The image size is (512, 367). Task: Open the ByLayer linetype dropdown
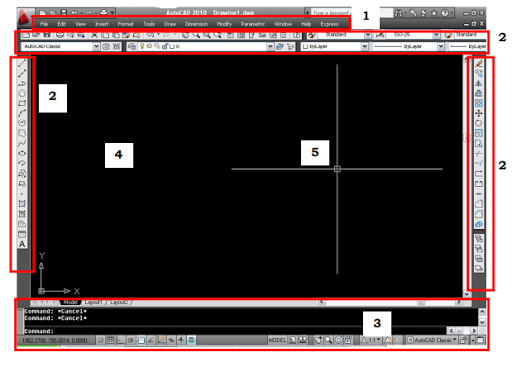tap(441, 46)
